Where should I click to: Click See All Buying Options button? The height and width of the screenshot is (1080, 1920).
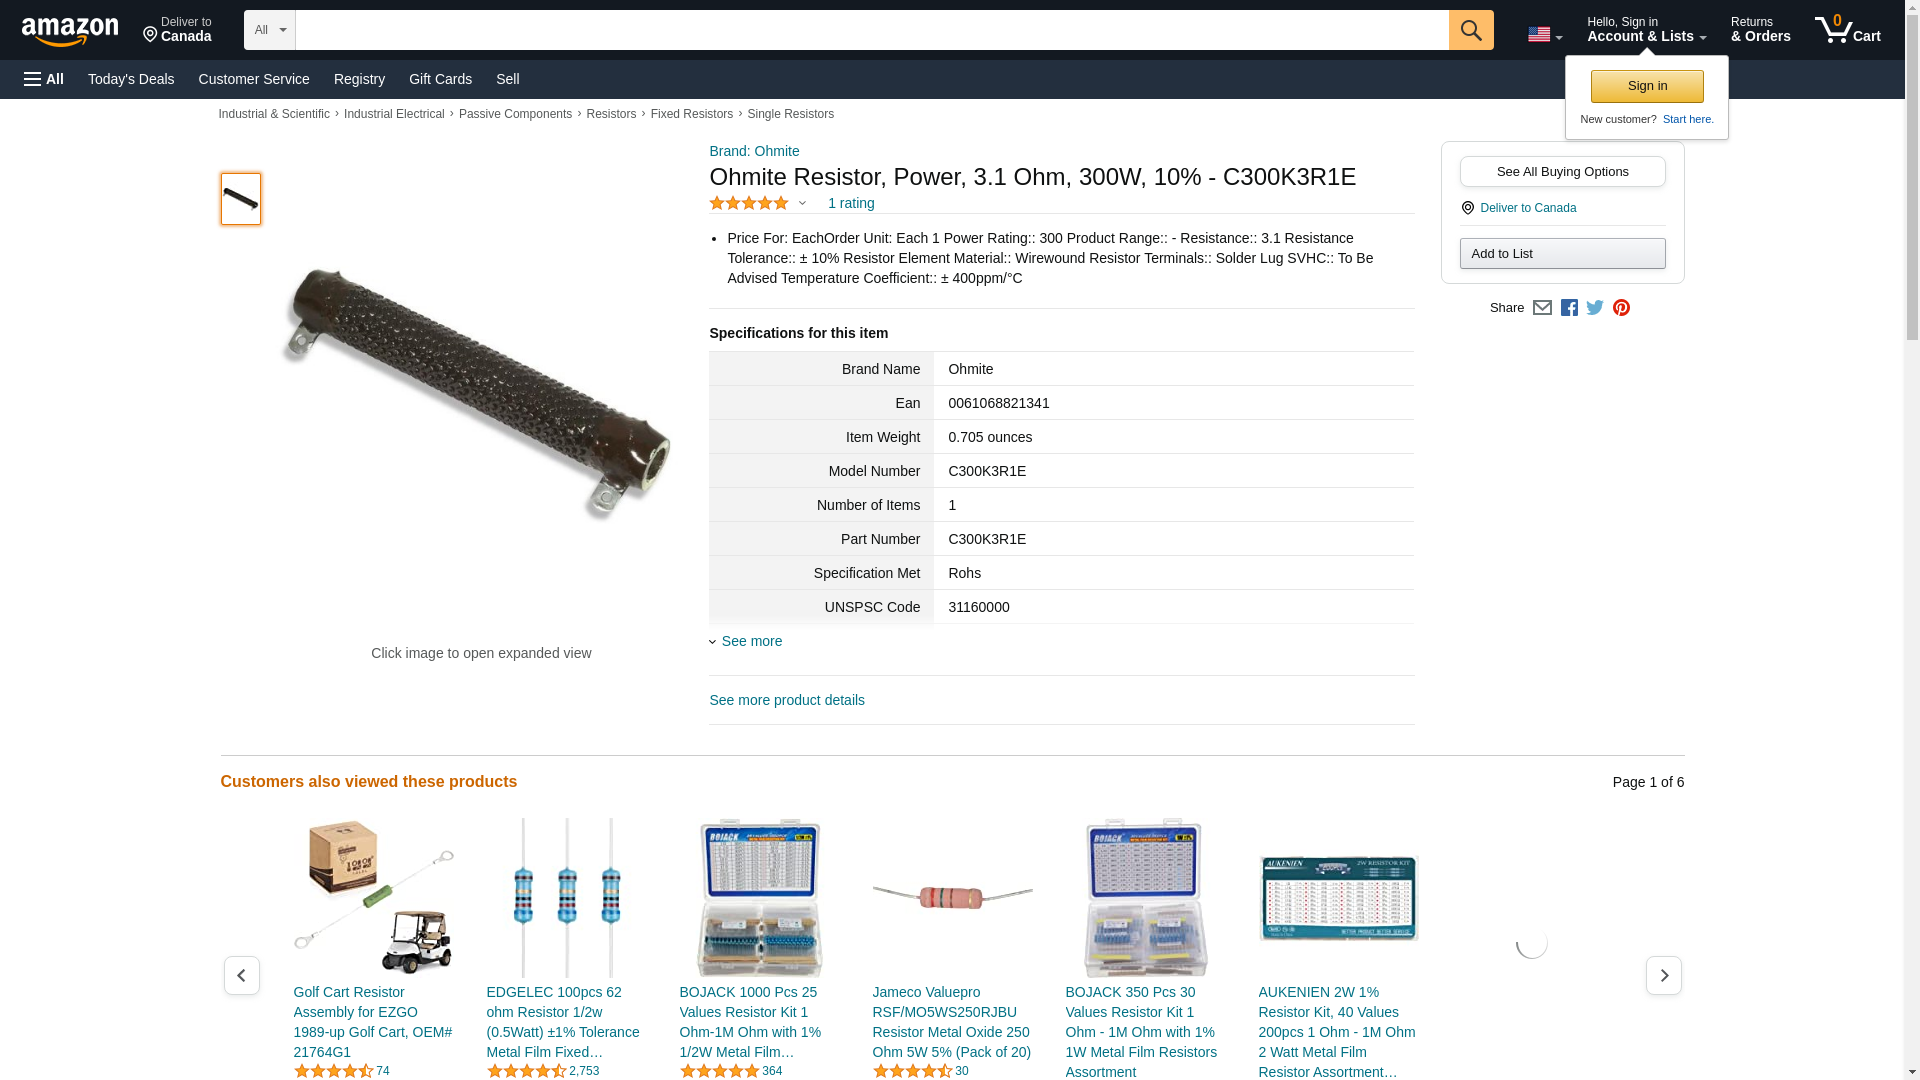click(x=1562, y=172)
